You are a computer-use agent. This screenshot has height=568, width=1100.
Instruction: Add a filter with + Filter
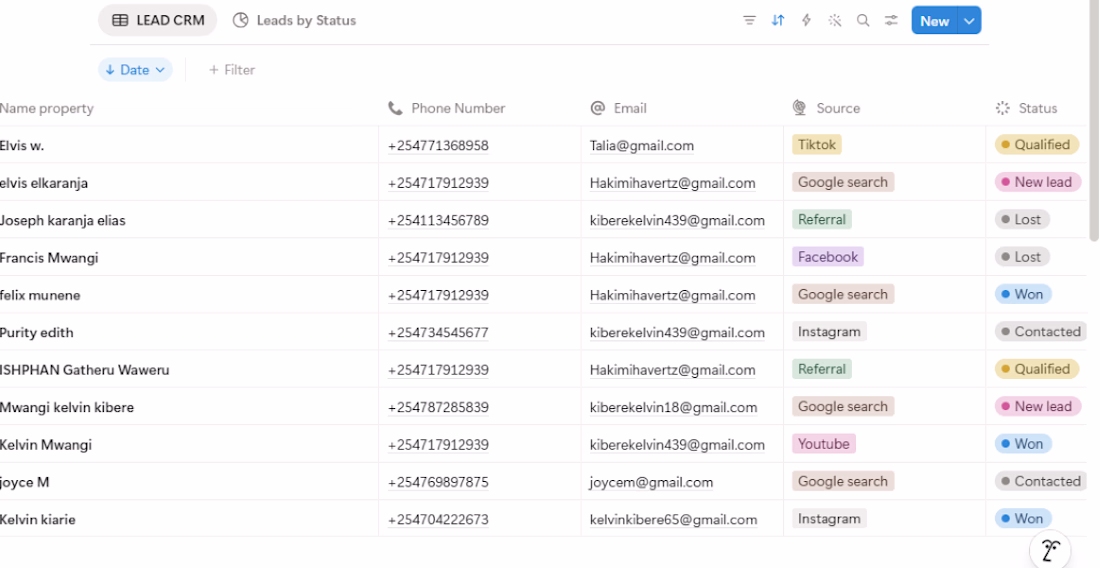pos(232,69)
